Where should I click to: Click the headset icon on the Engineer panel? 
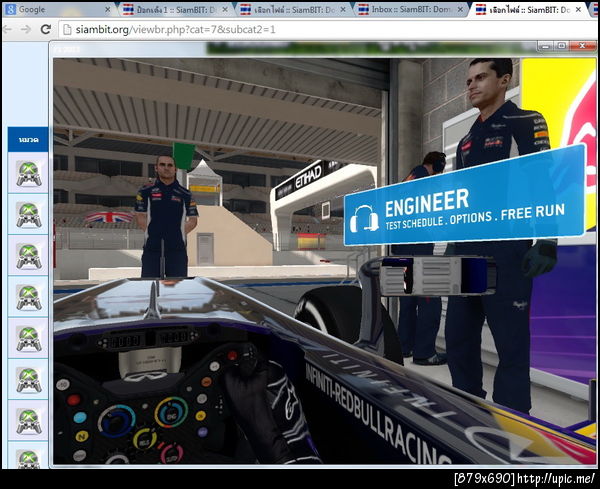coord(364,218)
